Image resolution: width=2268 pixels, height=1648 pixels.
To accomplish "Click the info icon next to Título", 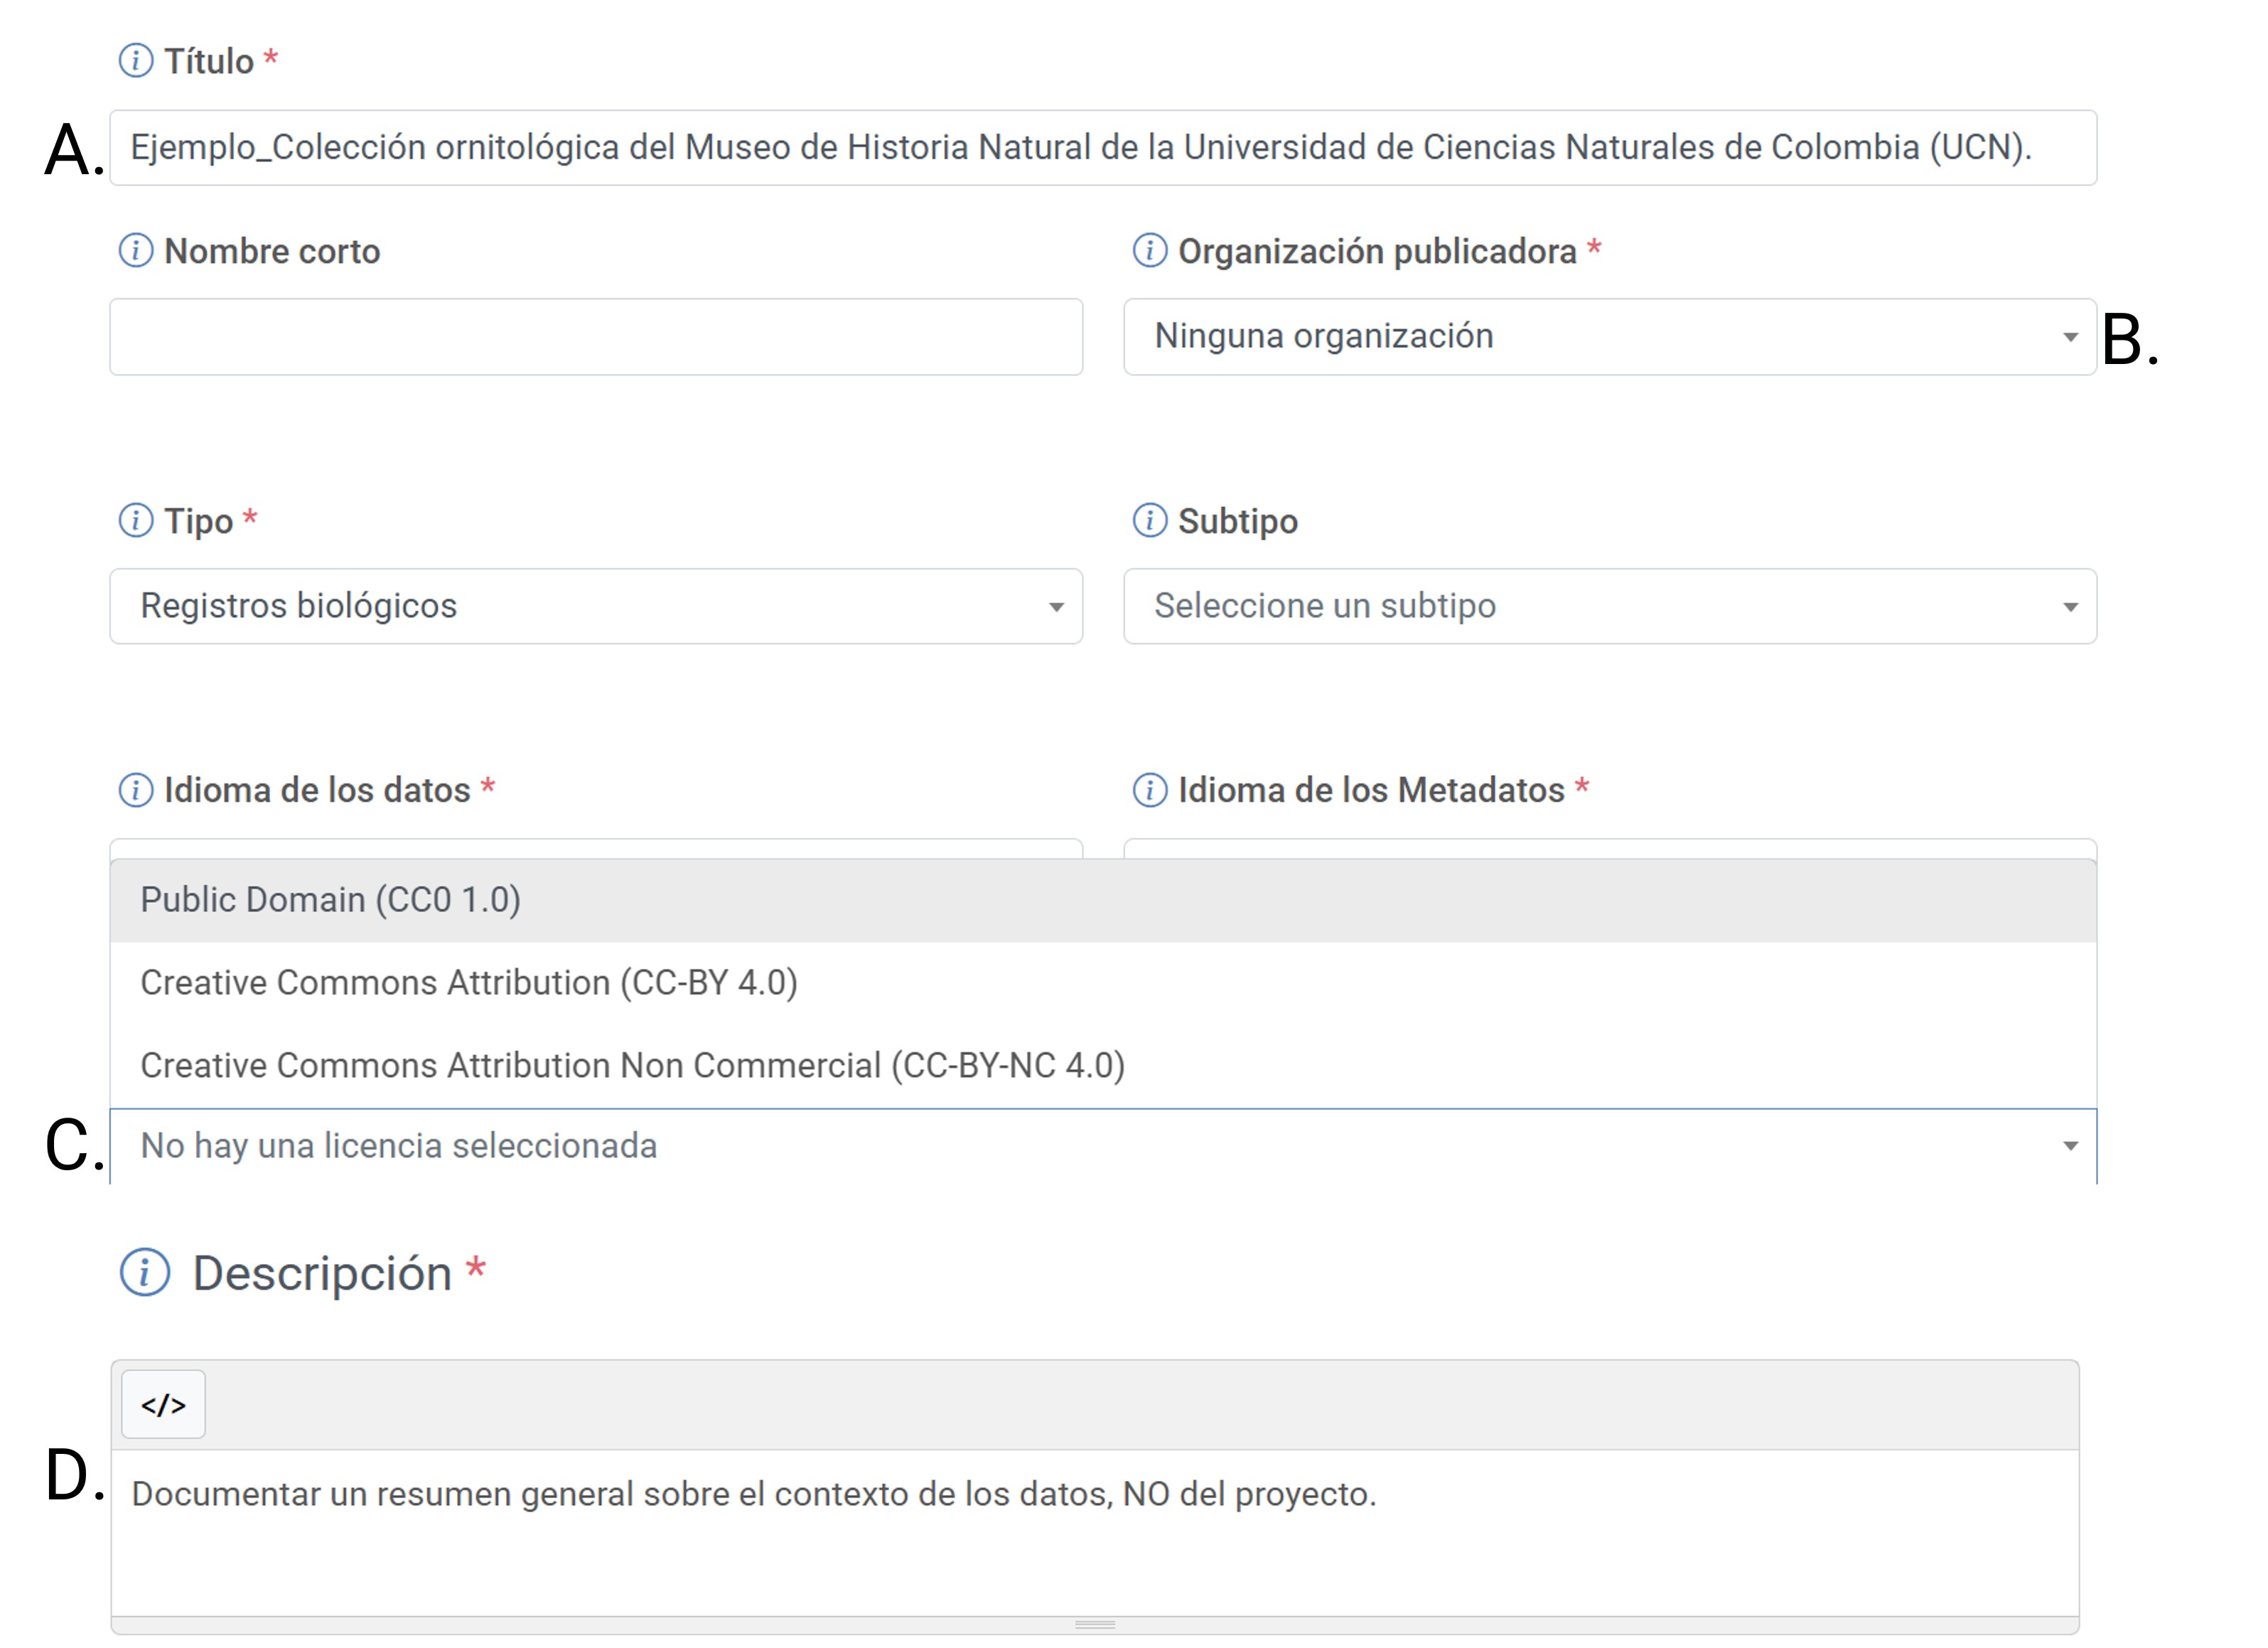I will [136, 61].
